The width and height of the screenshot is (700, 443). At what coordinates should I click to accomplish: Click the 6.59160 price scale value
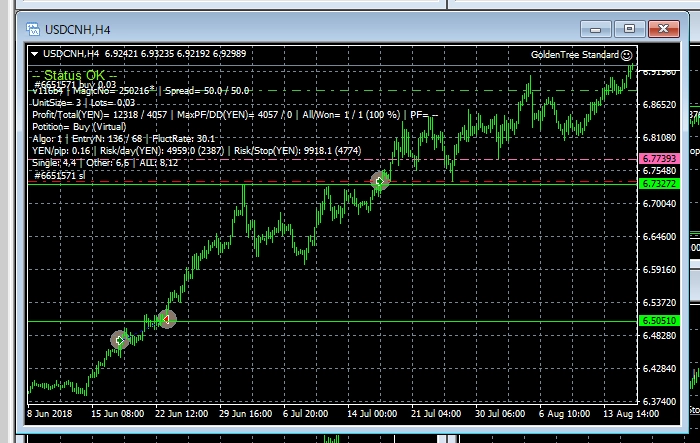tap(659, 269)
